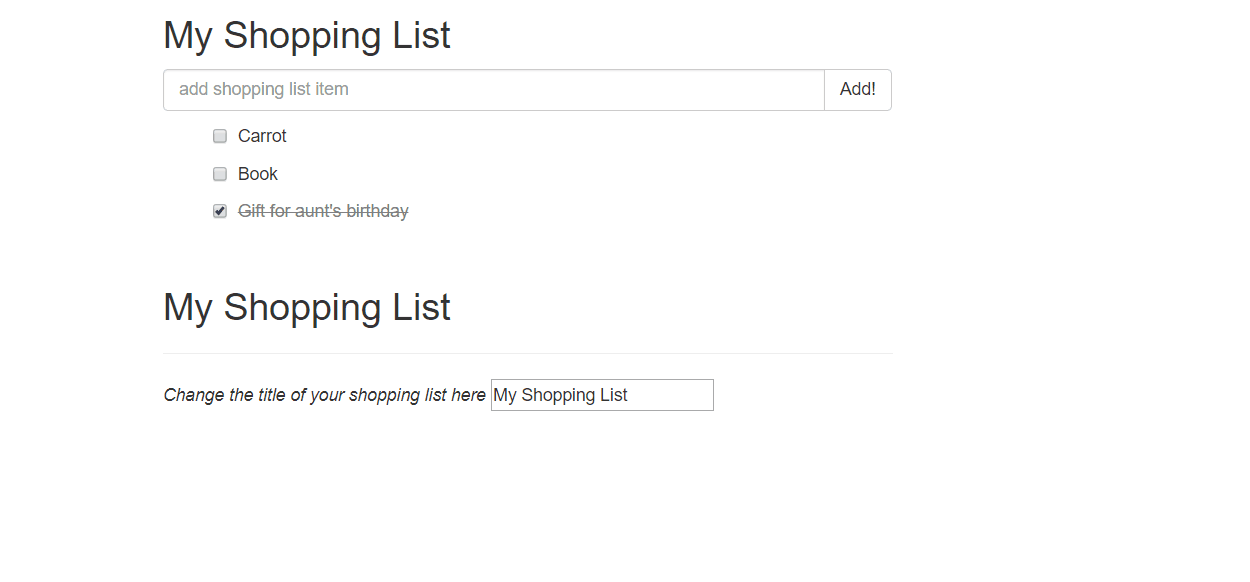Click the lower My Shopping List heading

306,307
